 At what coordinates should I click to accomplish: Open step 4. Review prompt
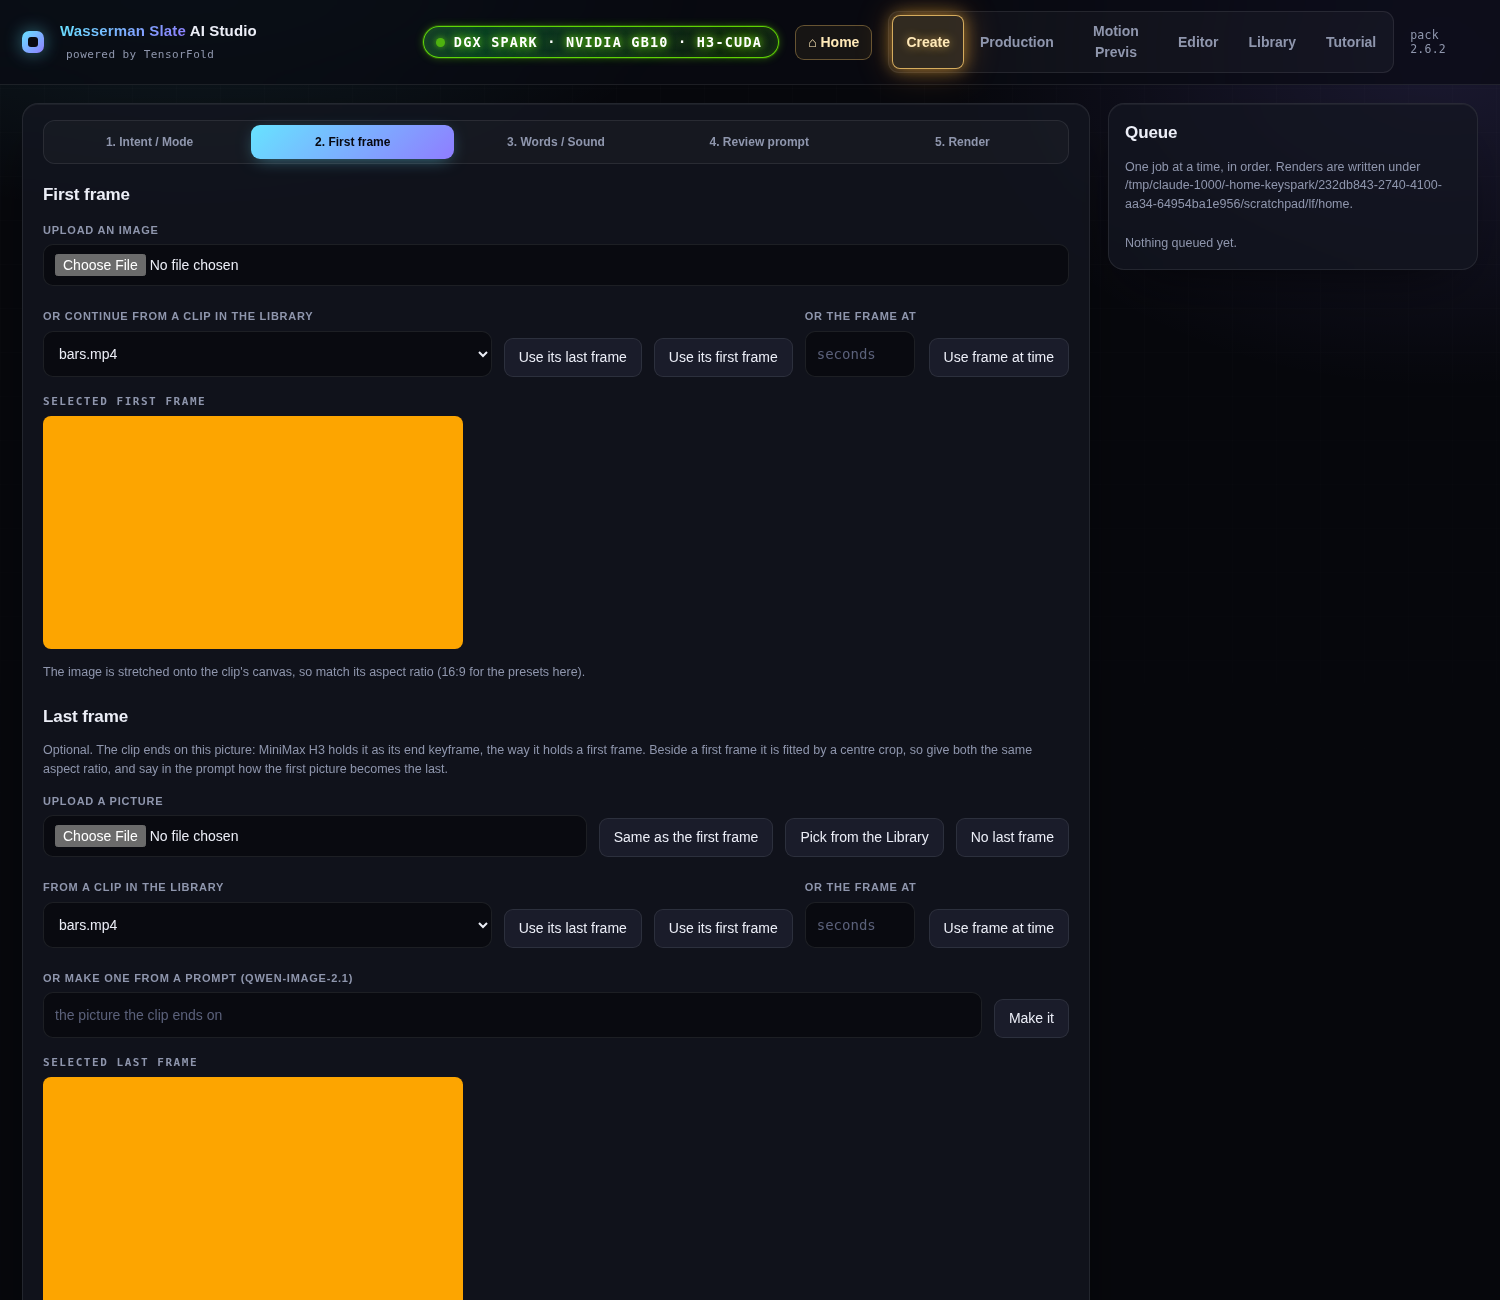759,142
